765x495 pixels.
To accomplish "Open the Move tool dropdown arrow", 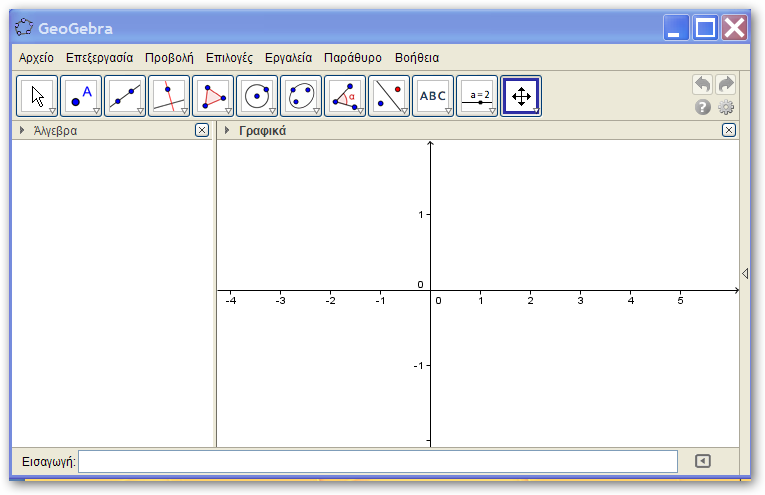I will click(x=52, y=111).
